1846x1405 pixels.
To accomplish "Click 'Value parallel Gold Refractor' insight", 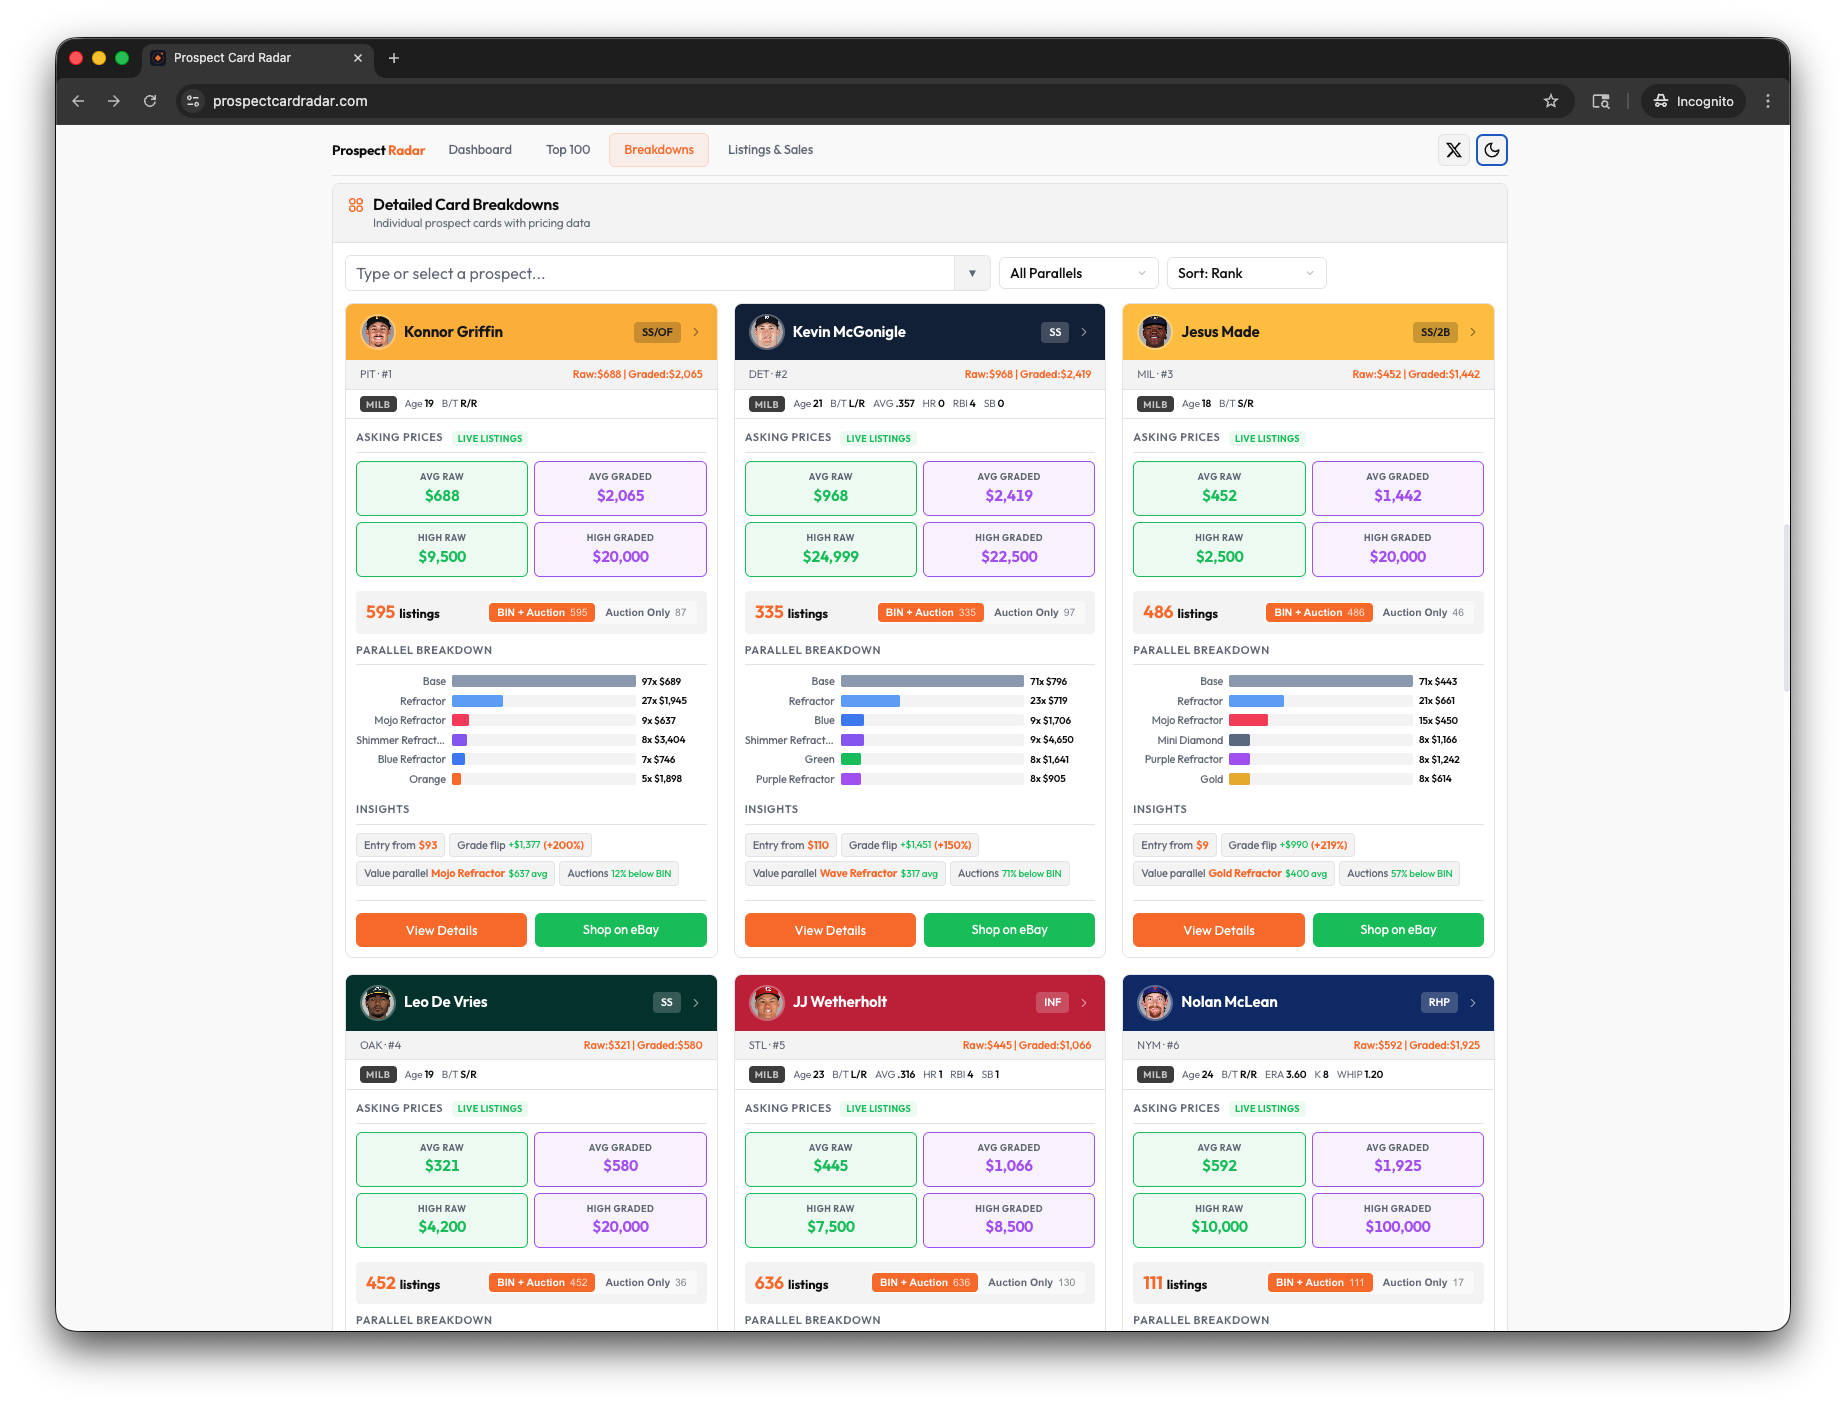I will coord(1234,874).
